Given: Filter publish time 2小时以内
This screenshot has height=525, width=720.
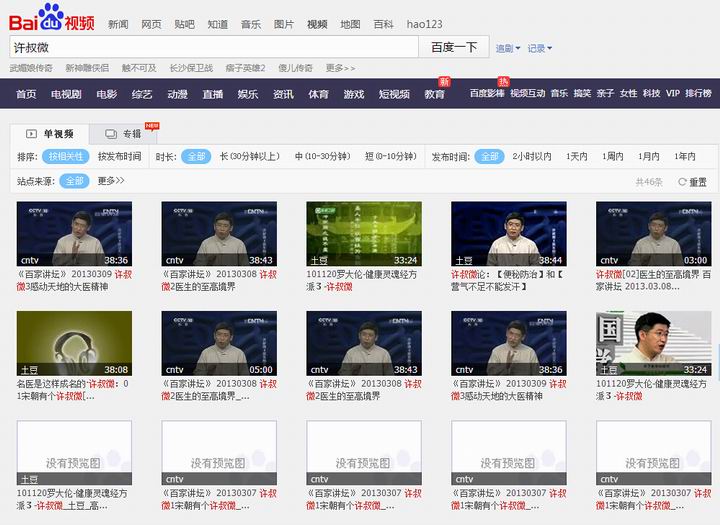Looking at the screenshot, I should point(532,157).
